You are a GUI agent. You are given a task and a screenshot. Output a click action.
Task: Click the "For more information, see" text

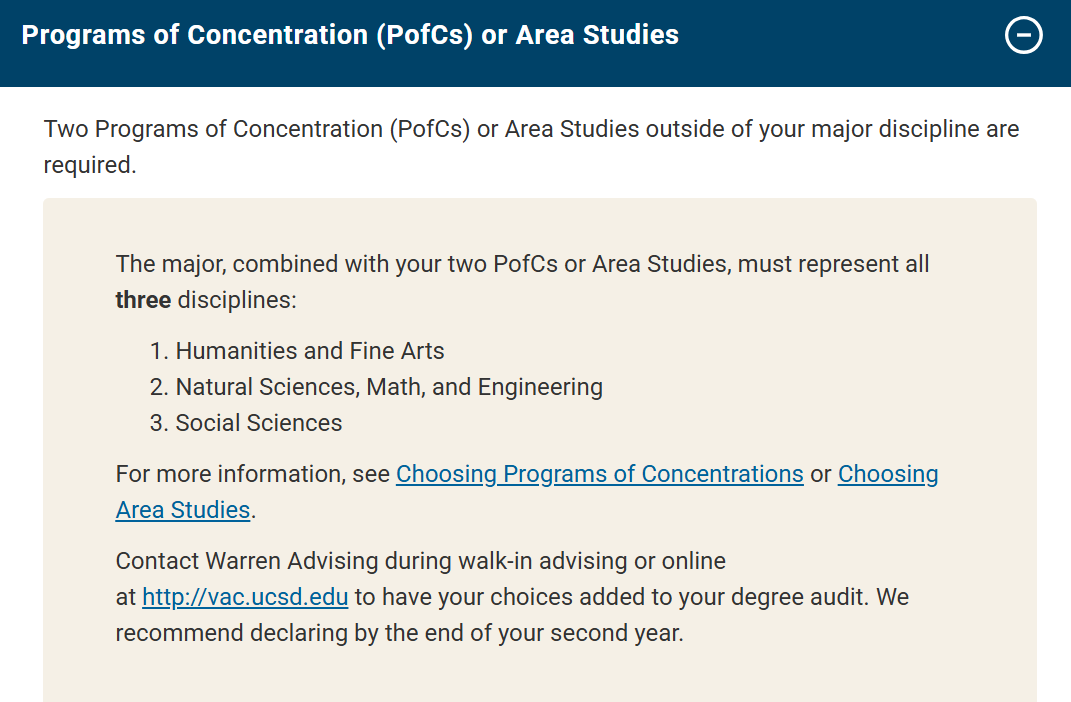[252, 474]
